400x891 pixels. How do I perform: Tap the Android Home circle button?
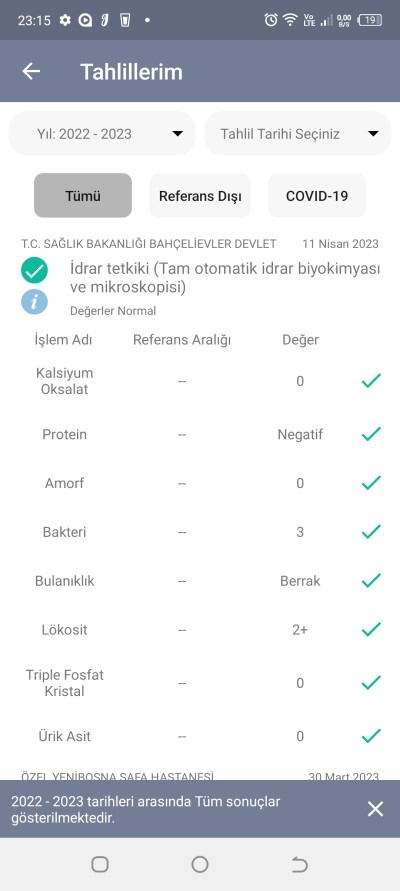click(x=200, y=864)
